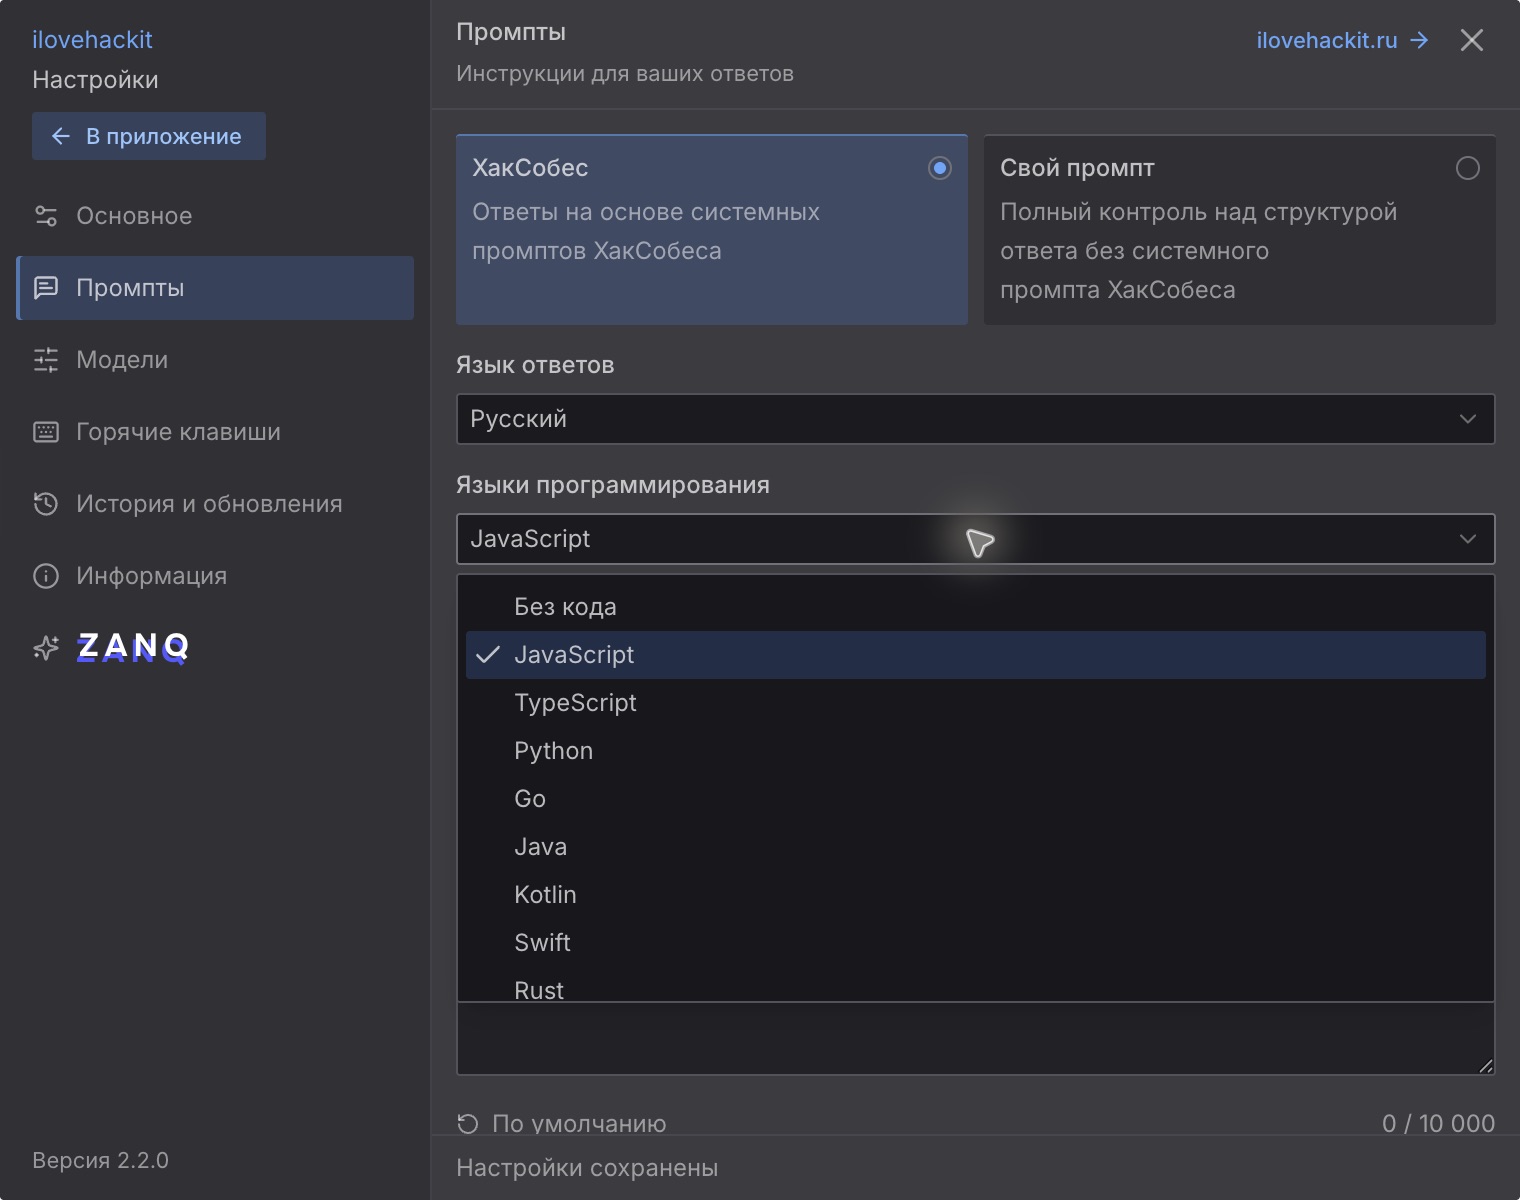Choose Без кода from the language list
The image size is (1520, 1200).
tap(975, 607)
